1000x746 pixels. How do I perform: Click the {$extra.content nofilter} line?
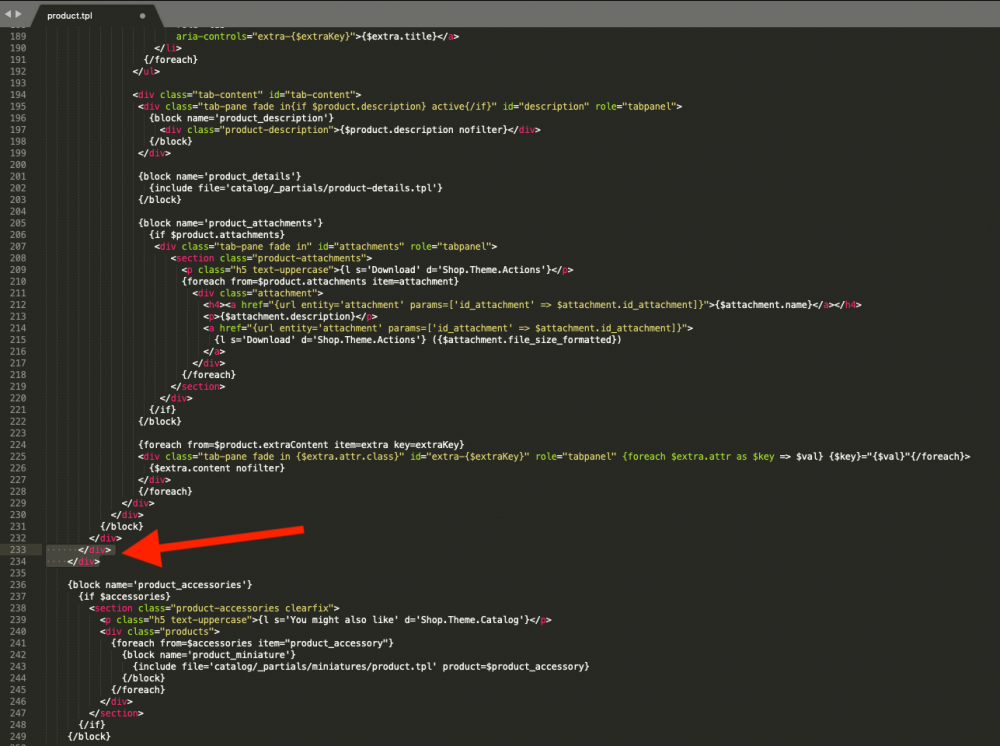[x=217, y=468]
